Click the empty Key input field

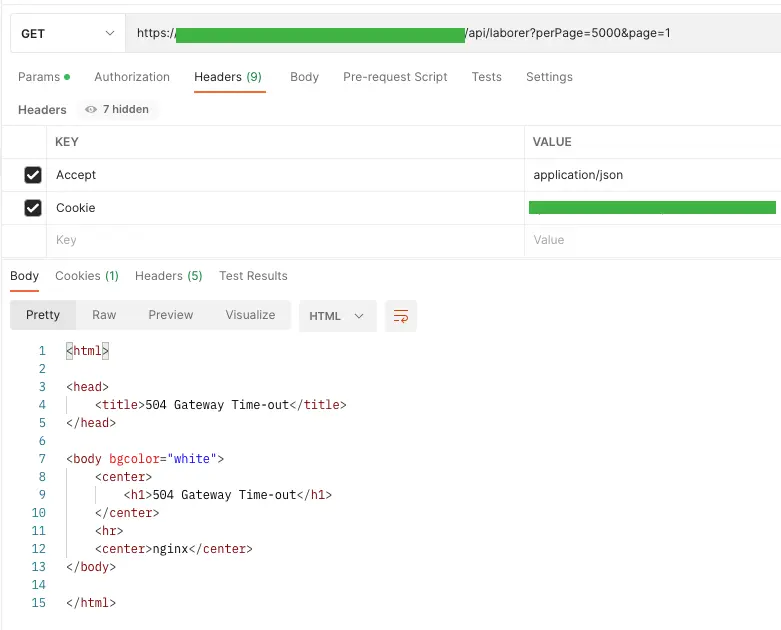click(280, 241)
